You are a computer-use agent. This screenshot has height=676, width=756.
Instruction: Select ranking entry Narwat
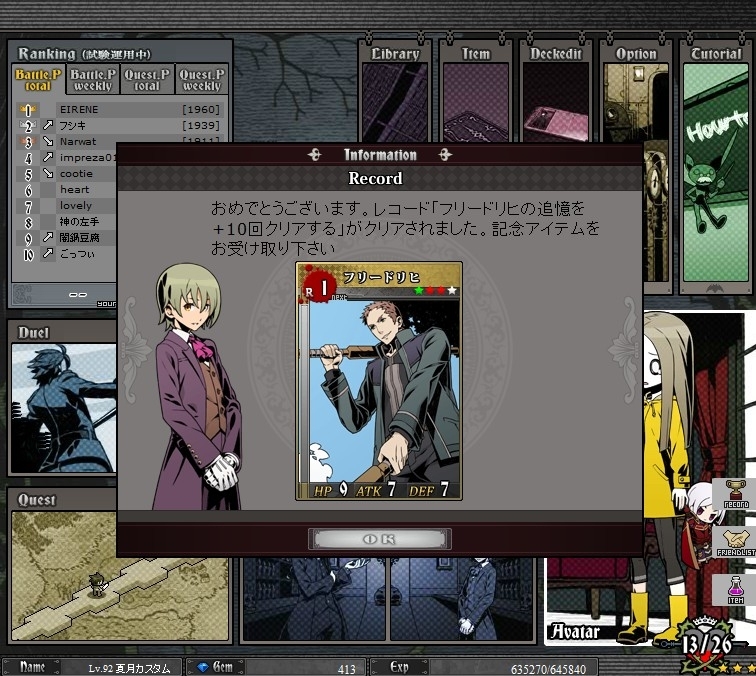pos(78,141)
